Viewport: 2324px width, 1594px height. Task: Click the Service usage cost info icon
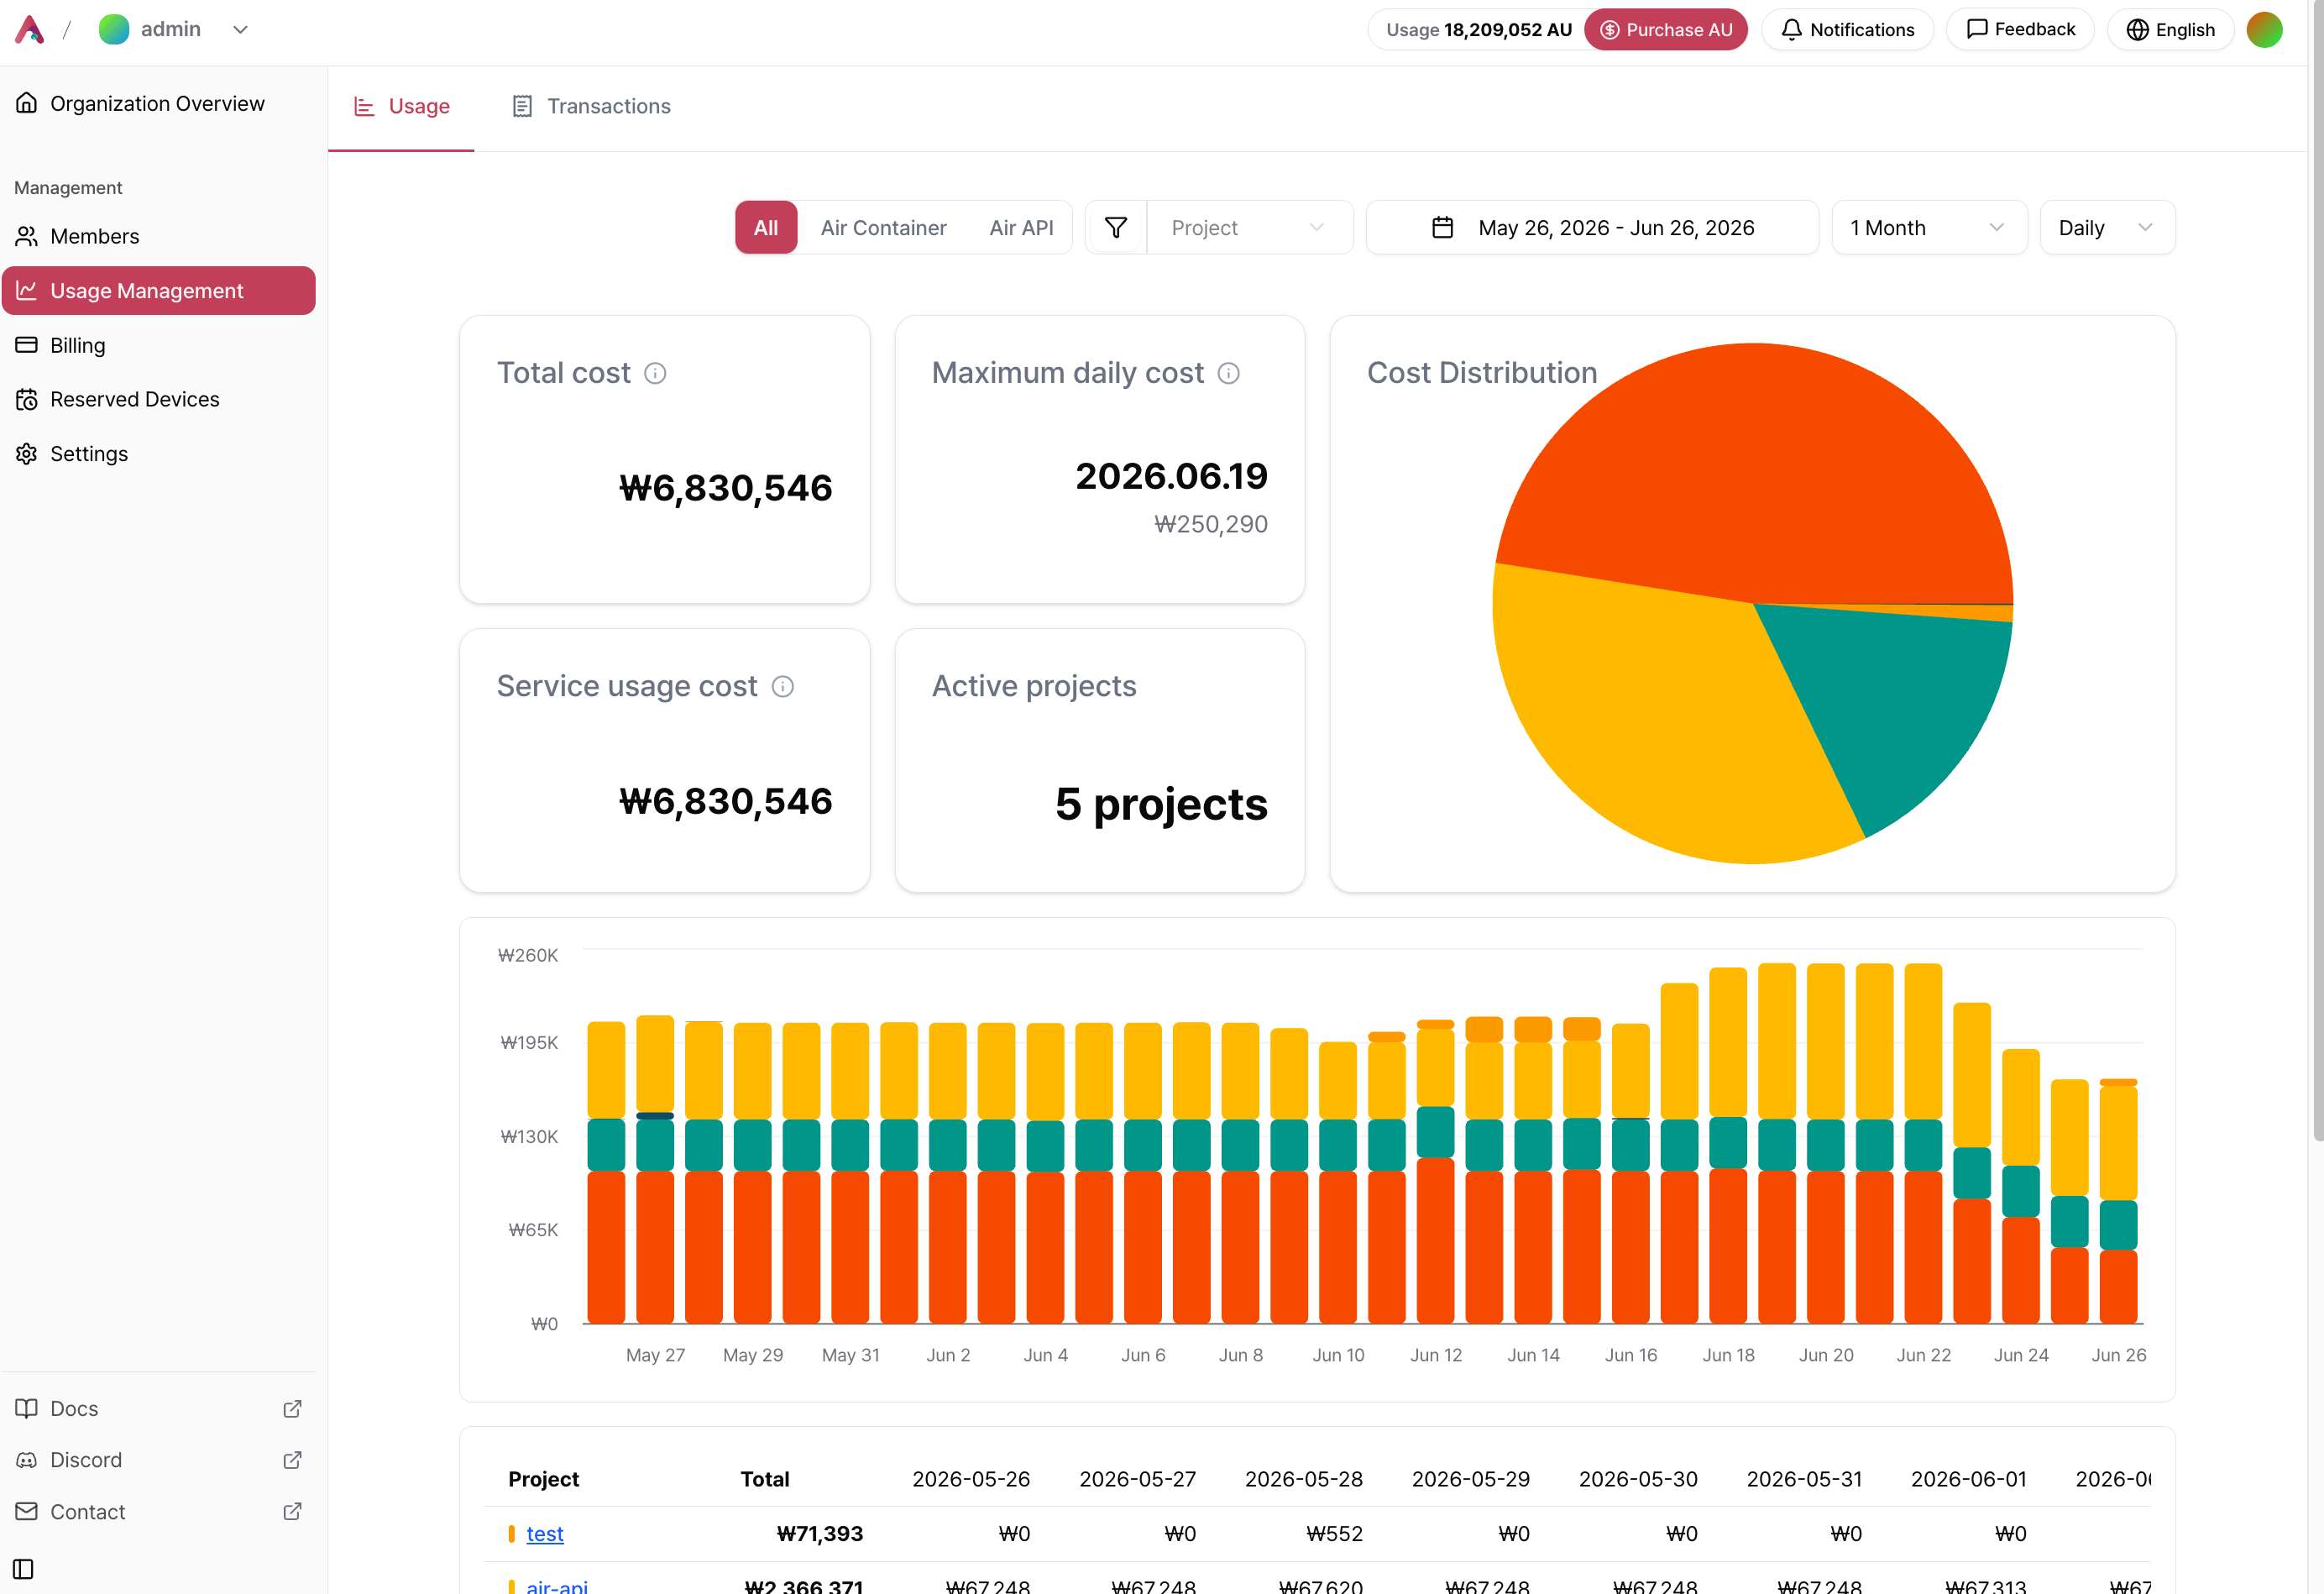click(783, 686)
